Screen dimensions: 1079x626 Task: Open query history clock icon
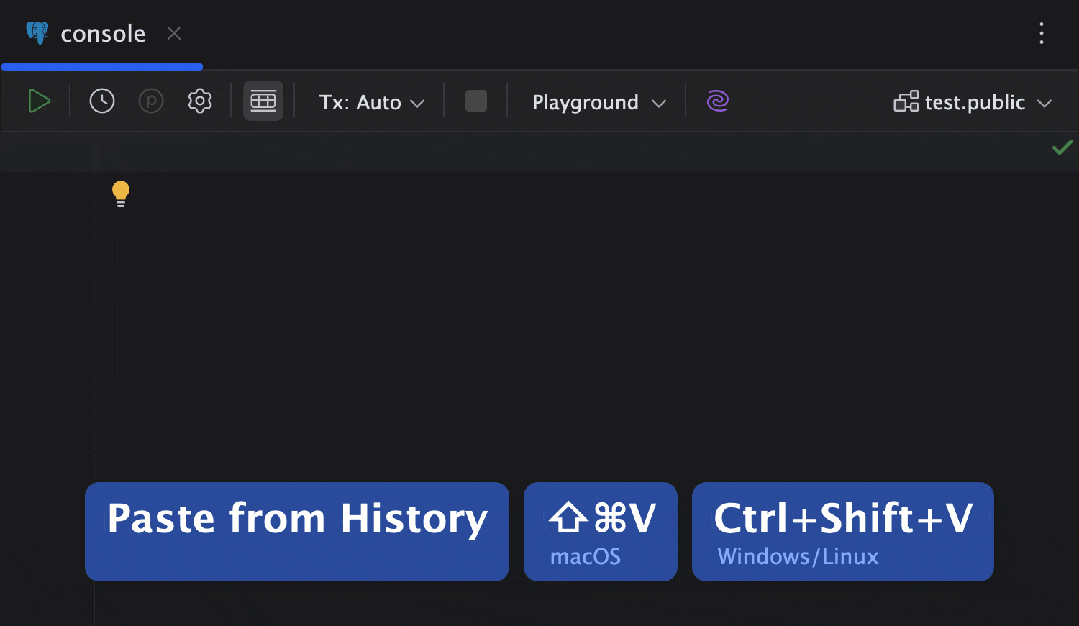pos(102,102)
